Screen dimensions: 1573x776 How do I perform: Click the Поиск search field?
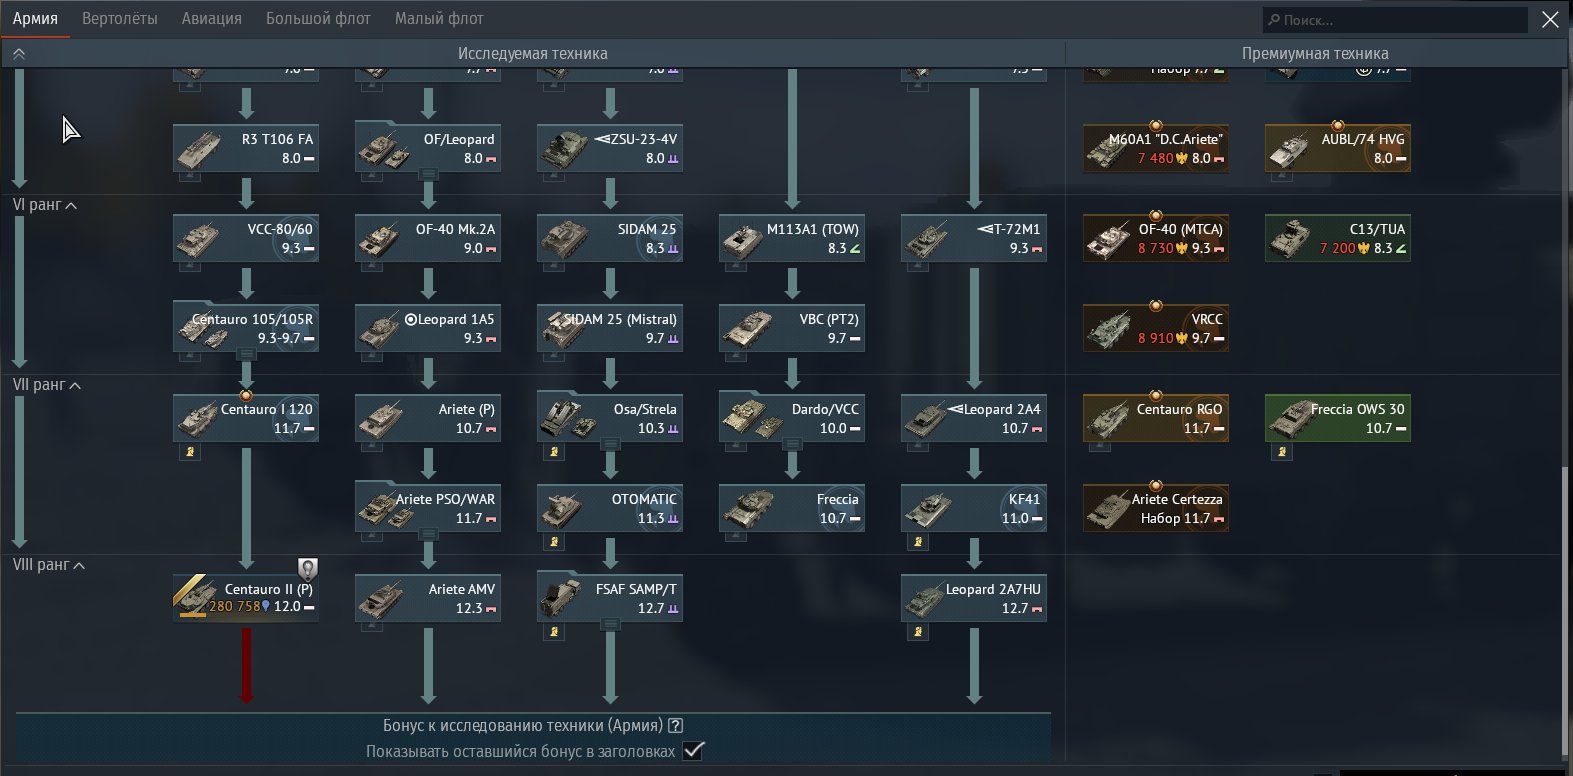(x=1395, y=20)
